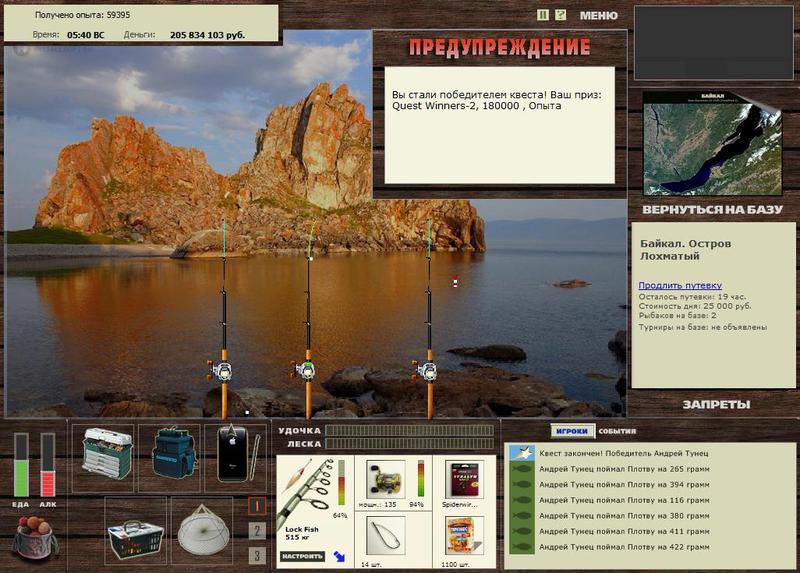The width and height of the screenshot is (800, 573).
Task: Click the ЕДА green food gauge
Action: click(x=21, y=465)
